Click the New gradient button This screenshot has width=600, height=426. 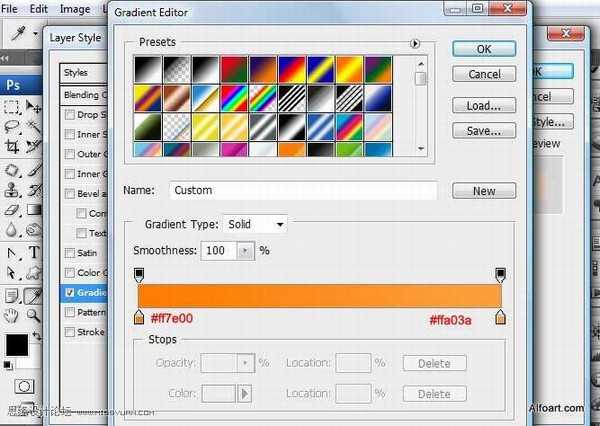coord(484,191)
